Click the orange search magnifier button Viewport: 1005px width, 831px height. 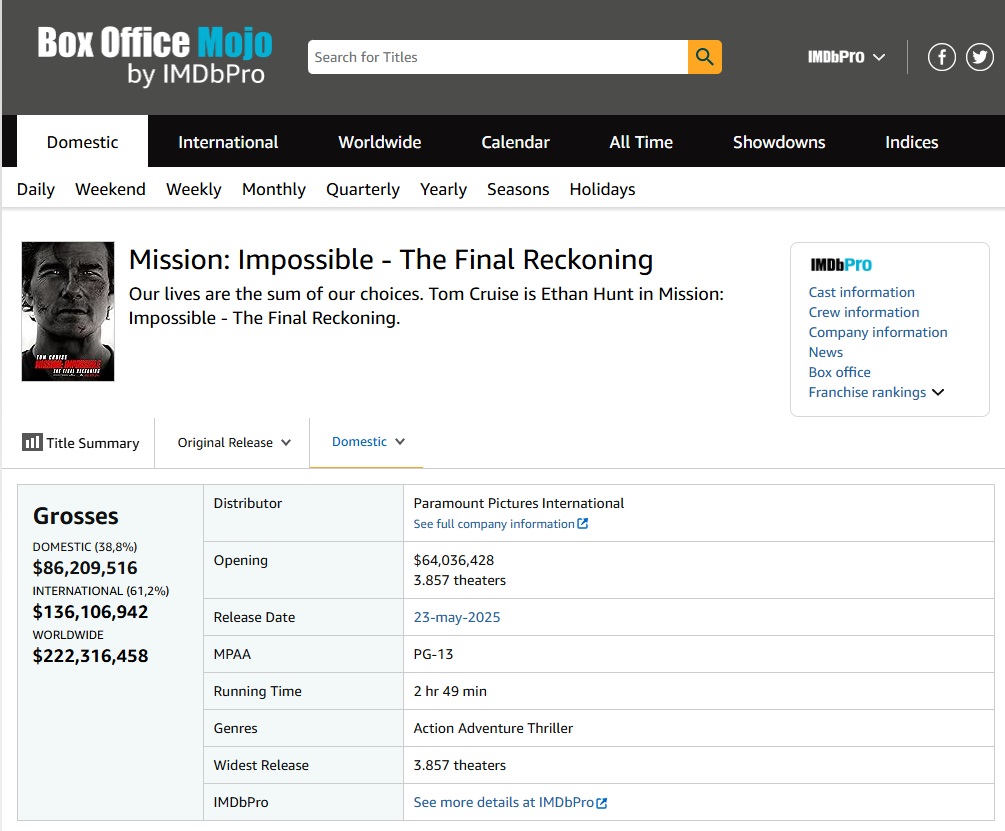704,57
